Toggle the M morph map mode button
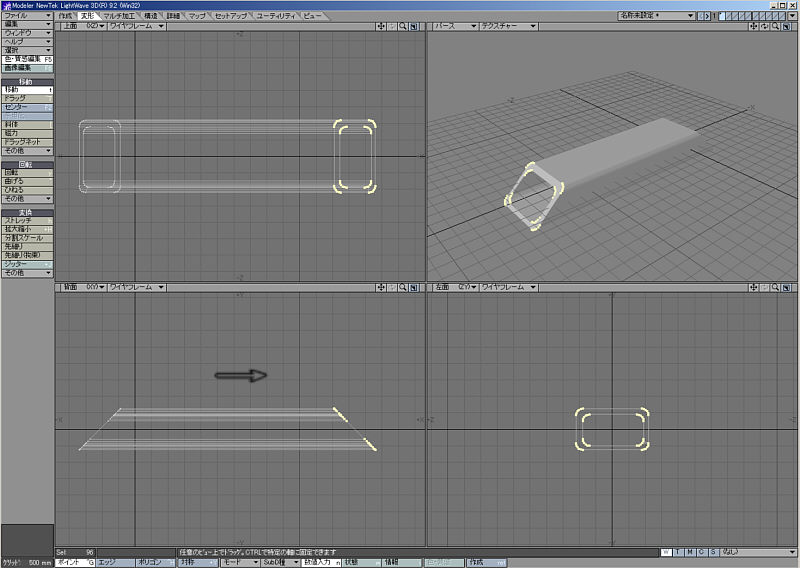This screenshot has height=568, width=800. 689,552
